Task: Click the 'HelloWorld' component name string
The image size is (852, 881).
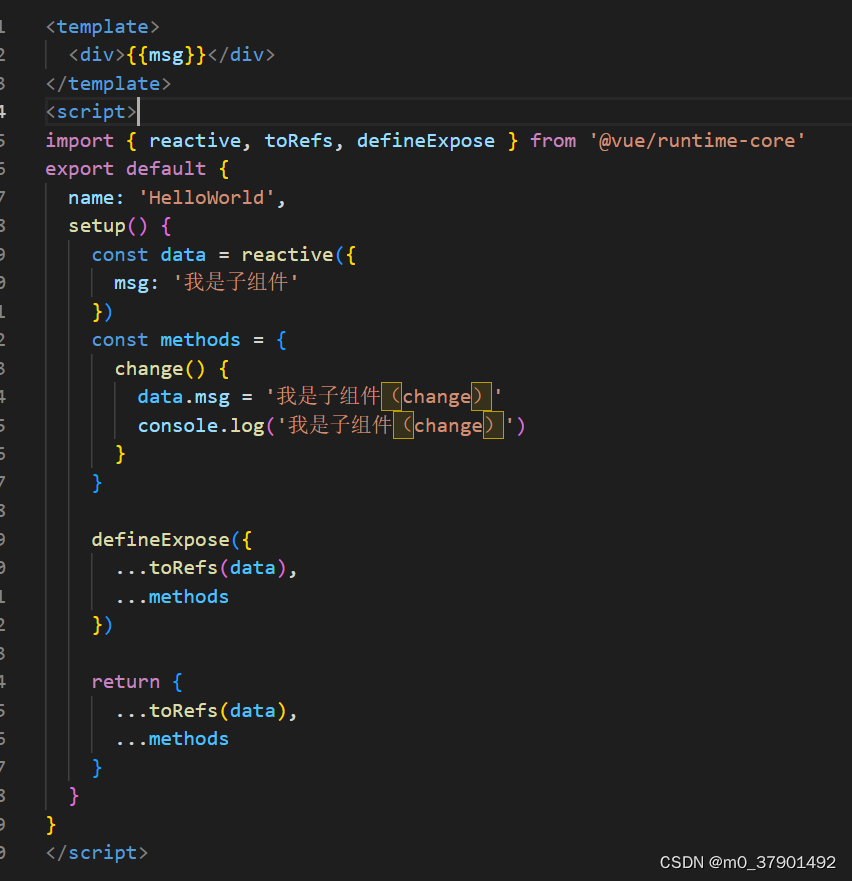Action: (205, 197)
